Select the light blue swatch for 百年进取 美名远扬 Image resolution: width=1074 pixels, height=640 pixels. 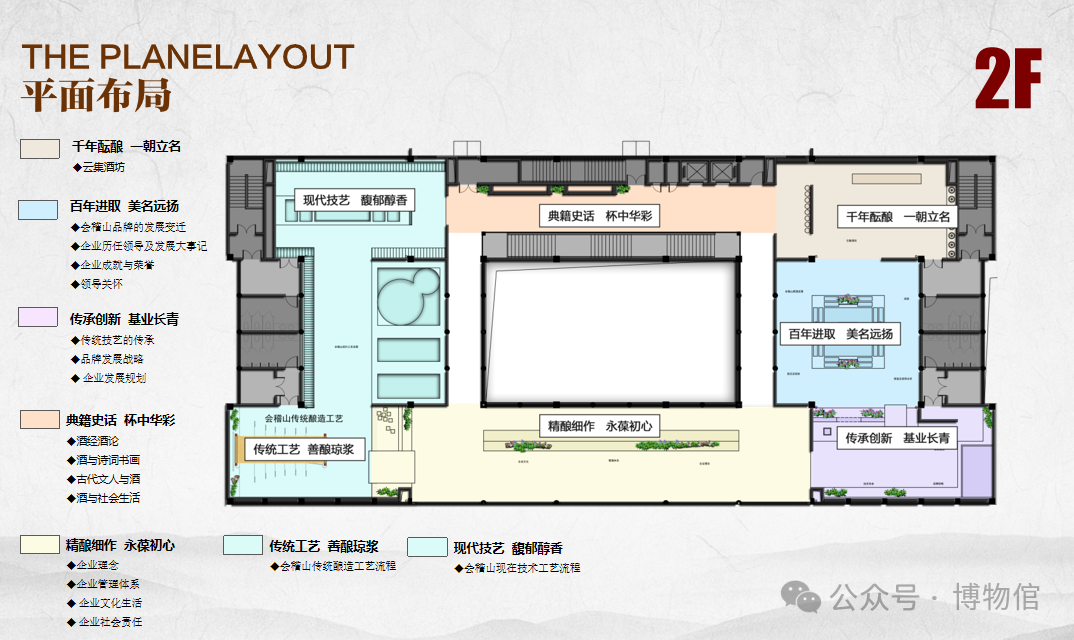coord(38,209)
